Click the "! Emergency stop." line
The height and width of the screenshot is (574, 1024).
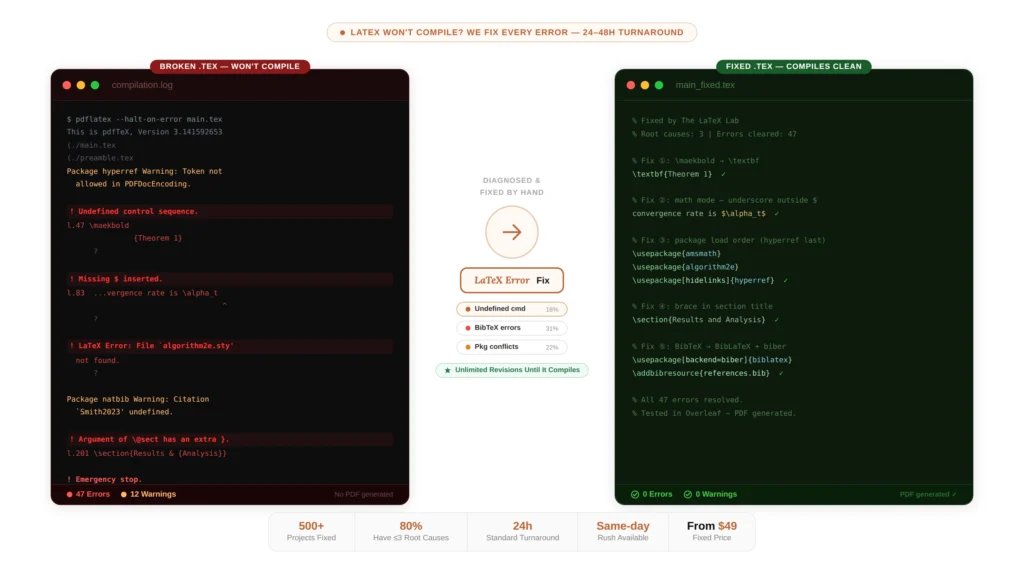[104, 479]
